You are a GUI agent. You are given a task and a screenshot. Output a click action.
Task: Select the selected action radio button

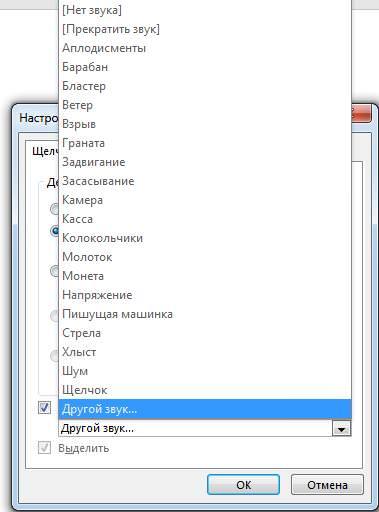click(54, 231)
